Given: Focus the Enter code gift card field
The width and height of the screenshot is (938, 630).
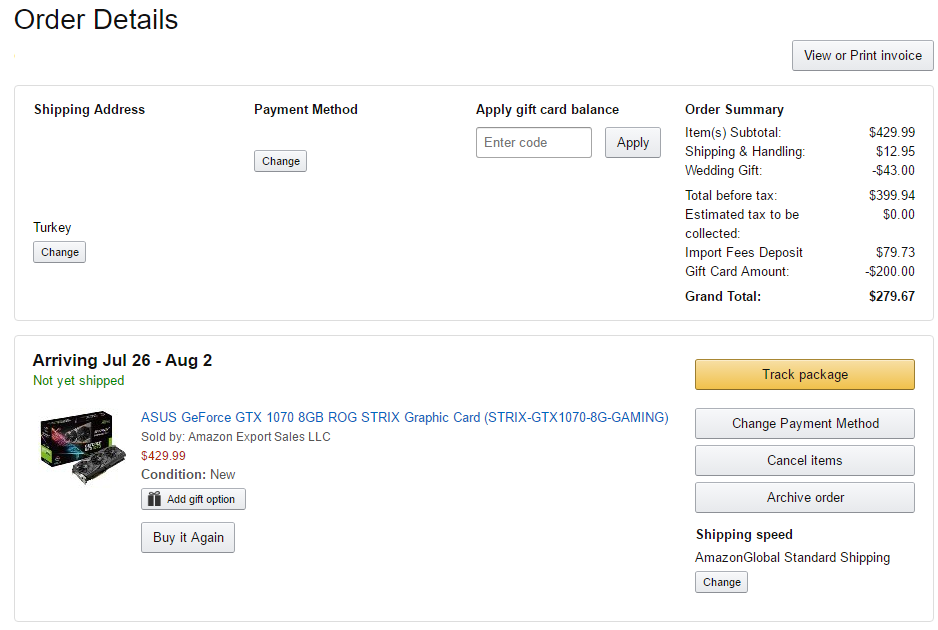Looking at the screenshot, I should tap(534, 142).
